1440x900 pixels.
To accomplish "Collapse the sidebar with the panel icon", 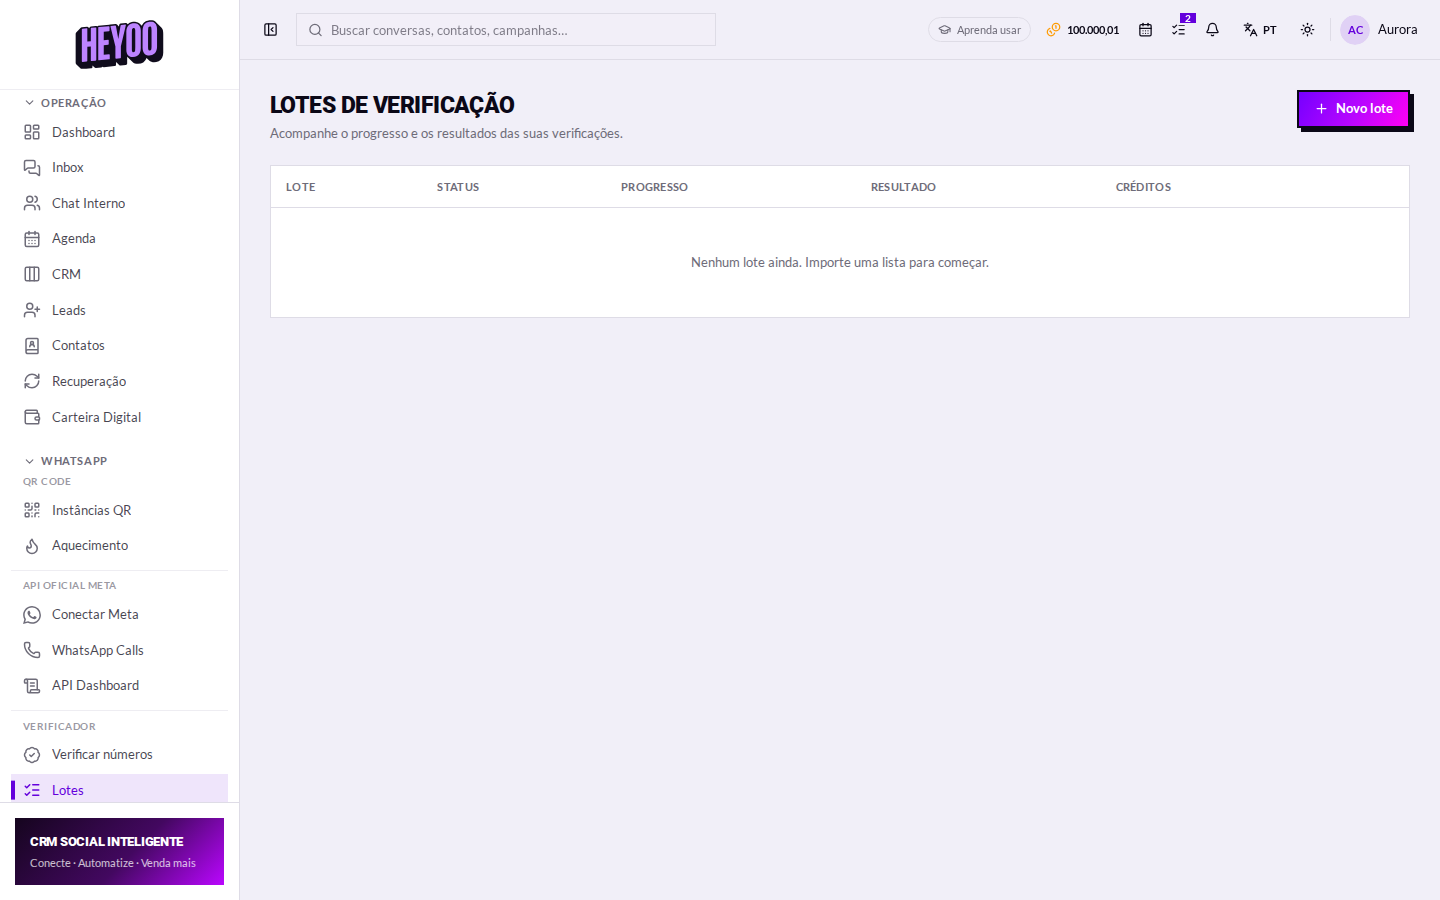I will 270,30.
